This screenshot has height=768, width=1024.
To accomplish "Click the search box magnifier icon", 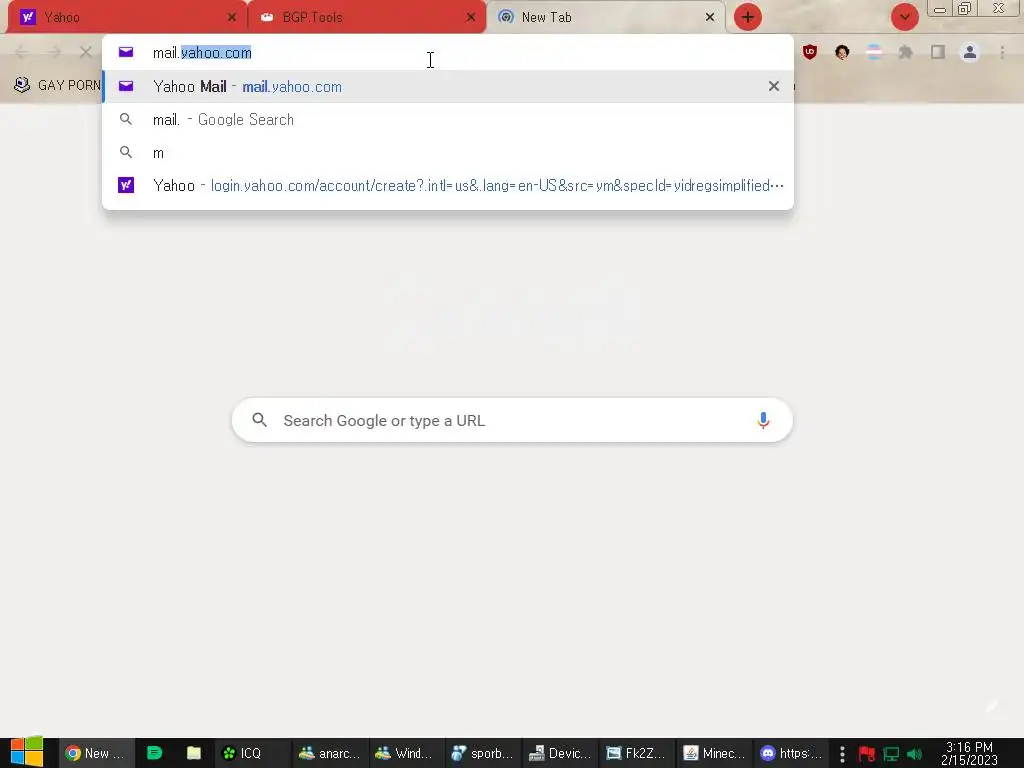I will click(259, 420).
